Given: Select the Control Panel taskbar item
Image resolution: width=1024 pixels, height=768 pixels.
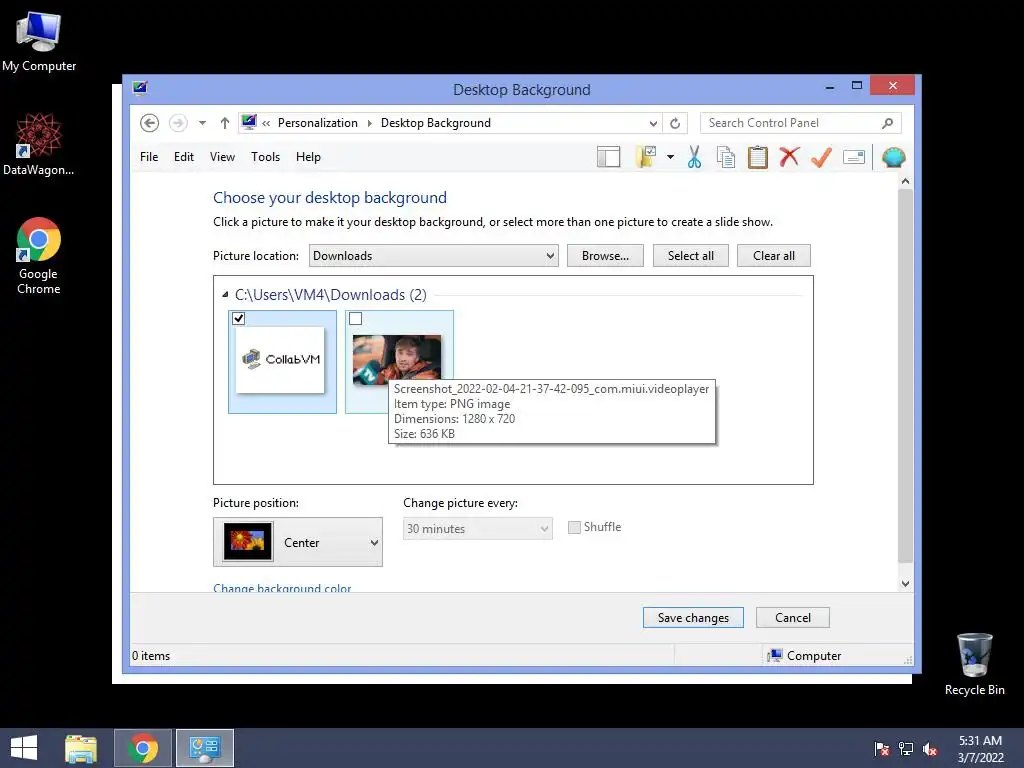Looking at the screenshot, I should [205, 748].
